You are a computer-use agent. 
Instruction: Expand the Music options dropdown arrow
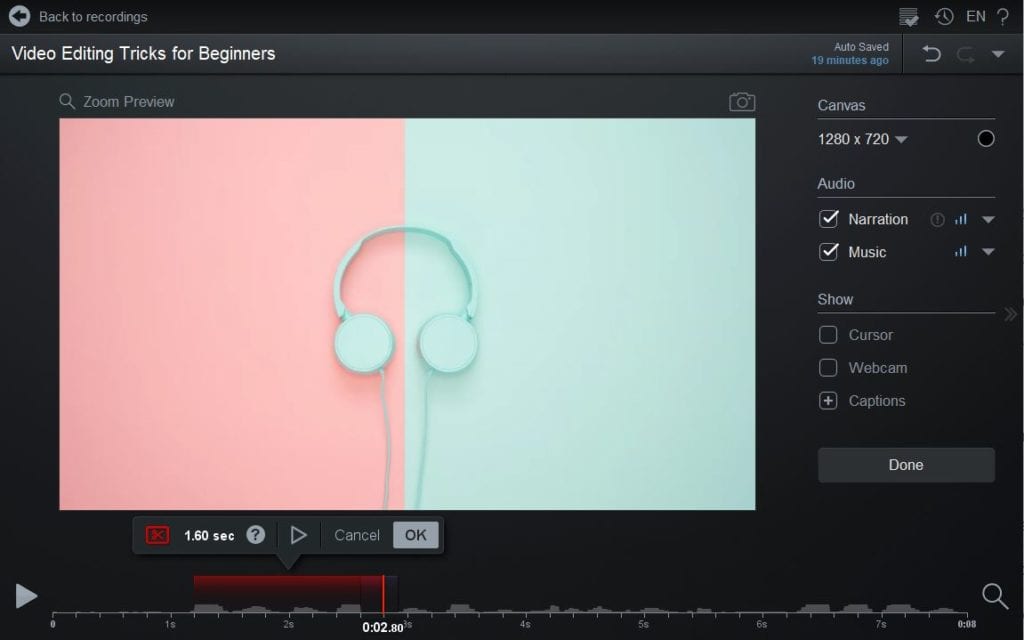[988, 253]
